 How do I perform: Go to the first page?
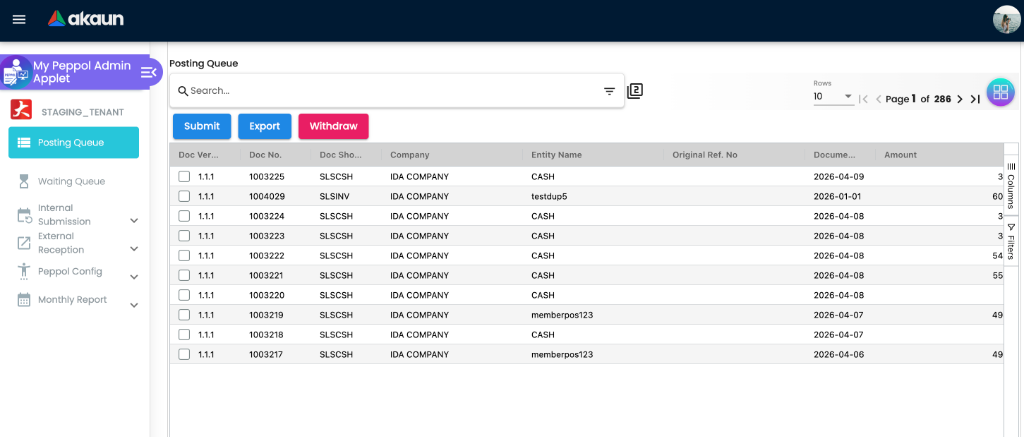tap(863, 99)
